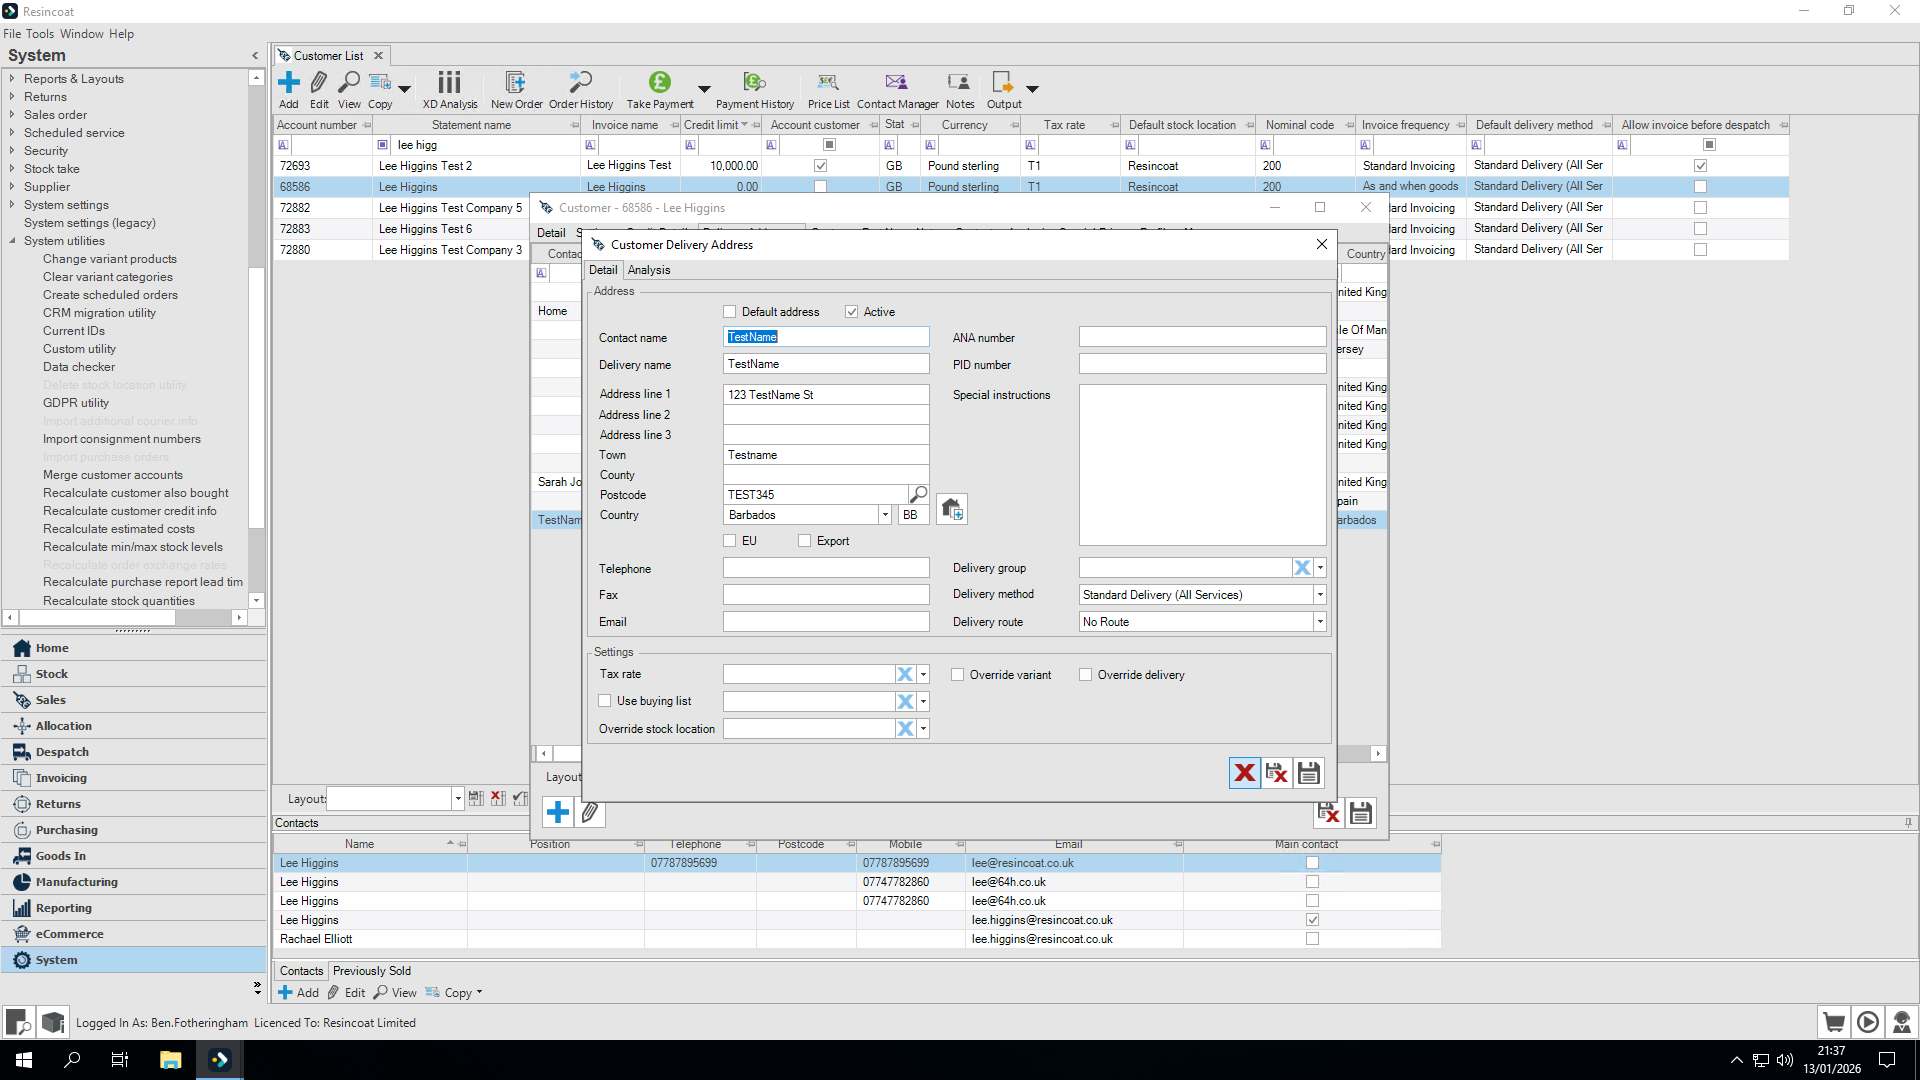The height and width of the screenshot is (1080, 1920).
Task: Open the shopping cart icon in the status bar
Action: pos(1835,1022)
